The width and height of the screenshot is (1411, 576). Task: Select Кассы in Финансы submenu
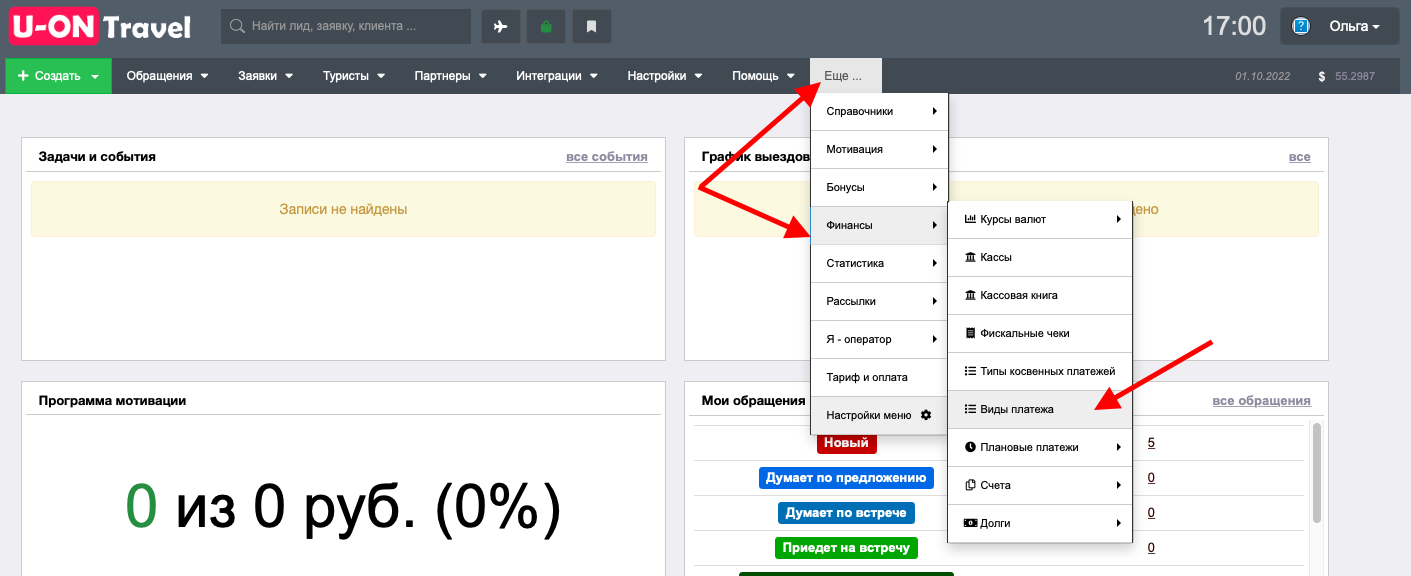1040,257
